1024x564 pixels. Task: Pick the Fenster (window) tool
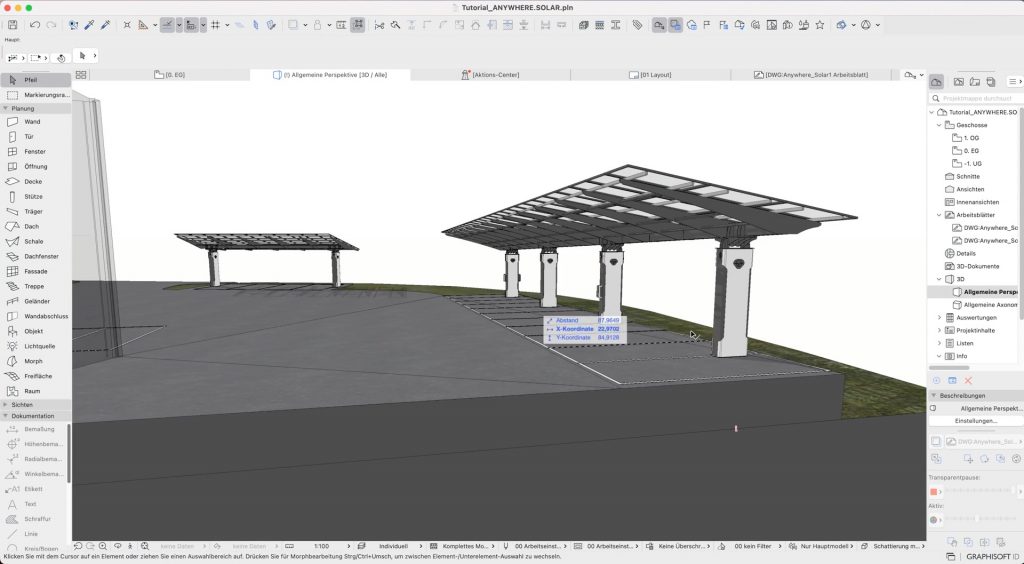(x=35, y=152)
